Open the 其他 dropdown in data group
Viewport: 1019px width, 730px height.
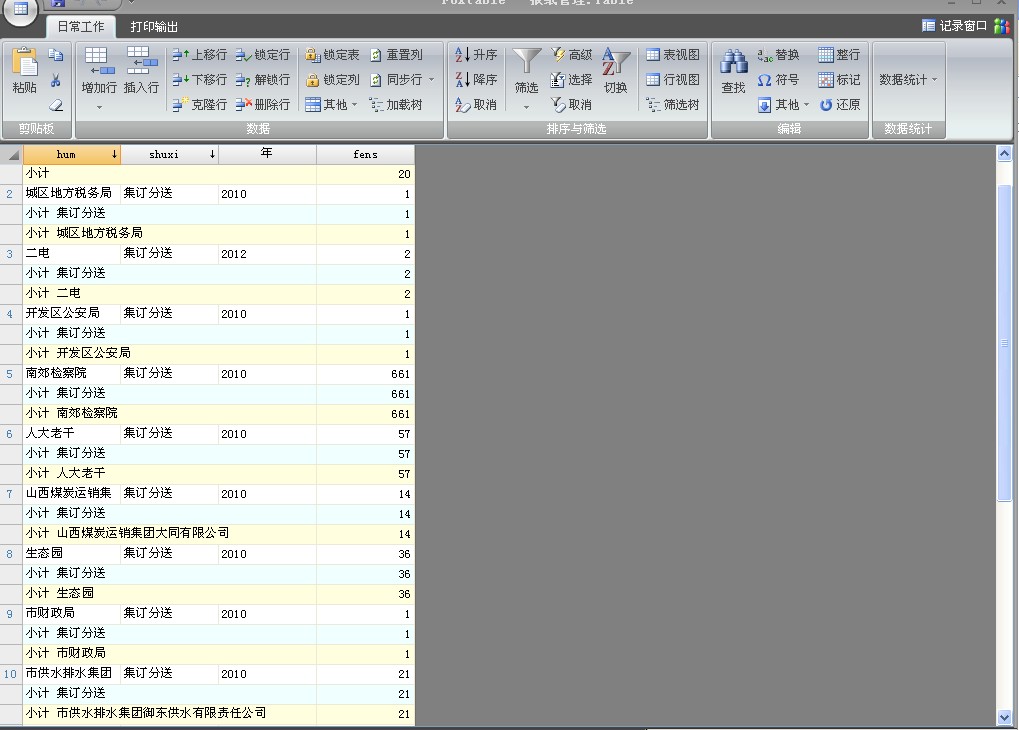(x=331, y=104)
